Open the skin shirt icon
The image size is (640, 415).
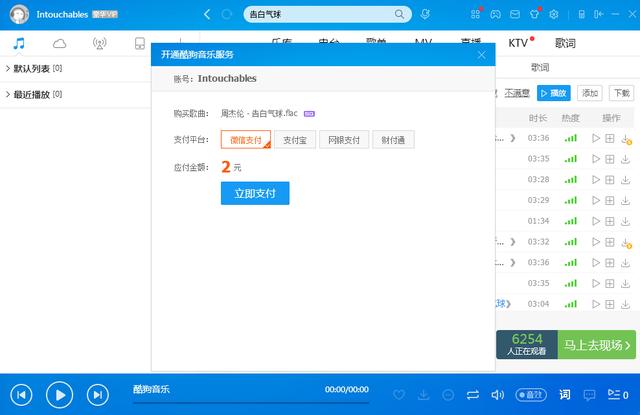[534, 15]
